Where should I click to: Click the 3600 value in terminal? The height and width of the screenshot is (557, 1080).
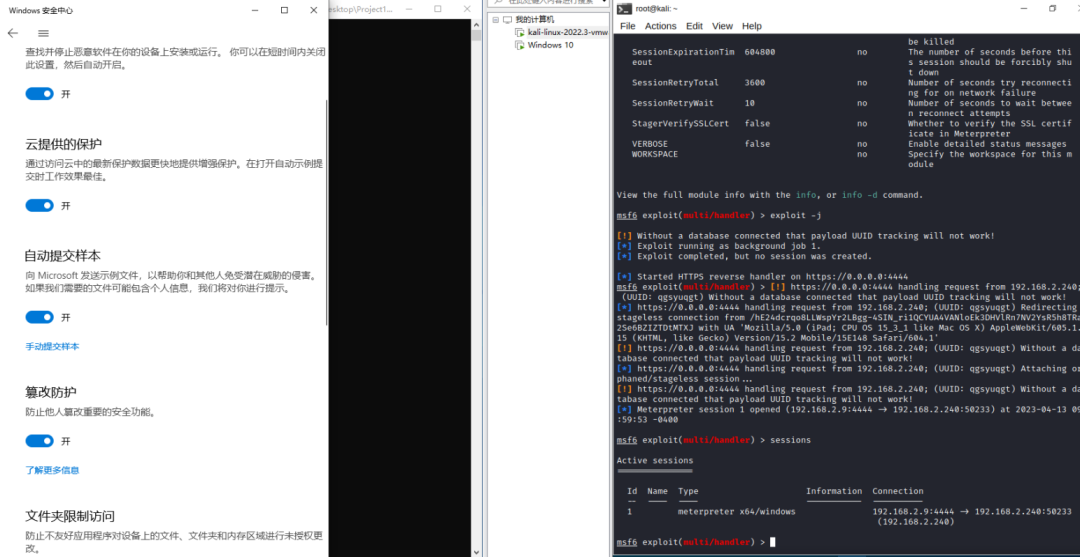pos(754,83)
